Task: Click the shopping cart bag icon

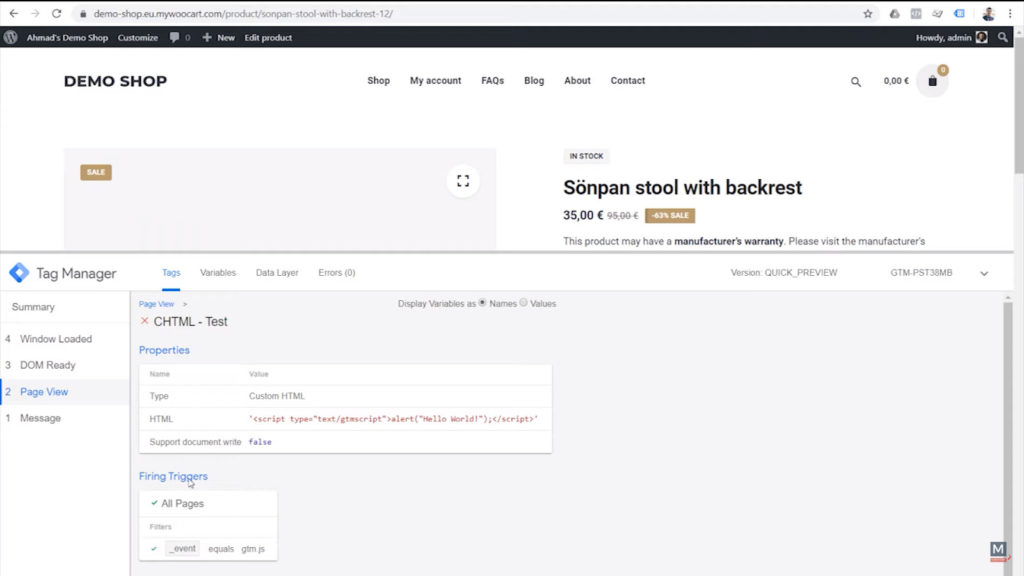Action: (x=932, y=81)
